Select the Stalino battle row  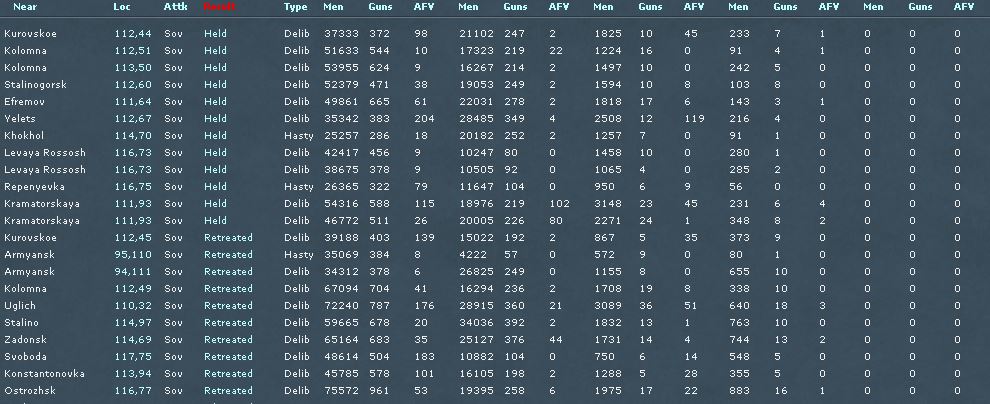coord(495,323)
